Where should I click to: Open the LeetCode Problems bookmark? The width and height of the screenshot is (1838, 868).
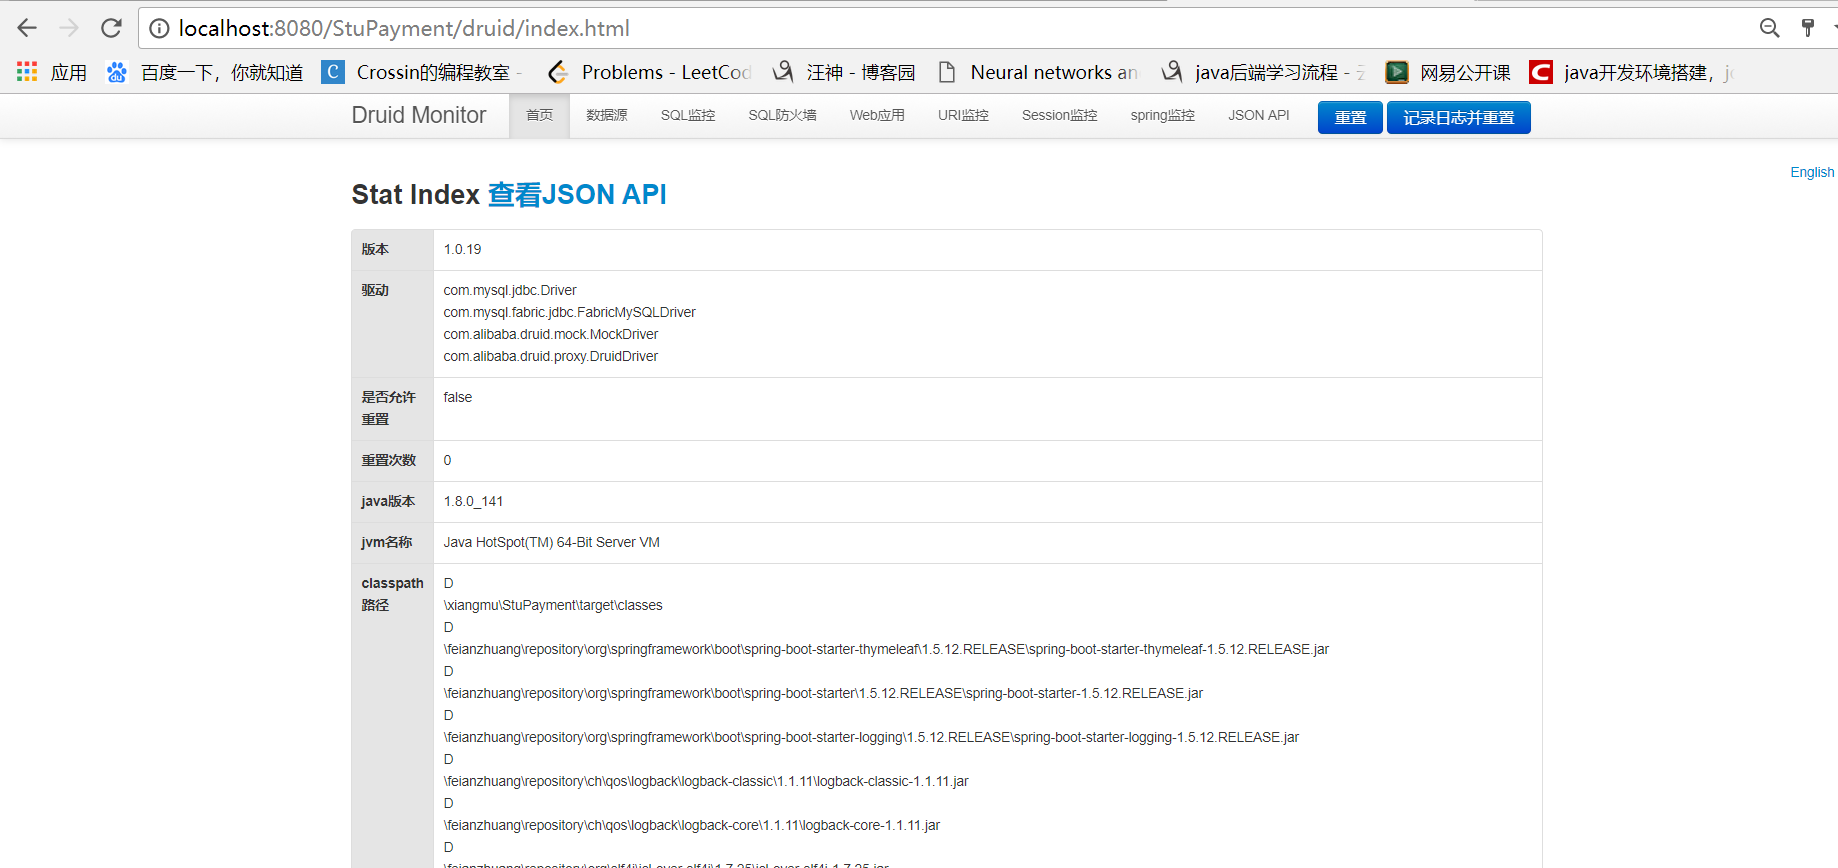[650, 72]
